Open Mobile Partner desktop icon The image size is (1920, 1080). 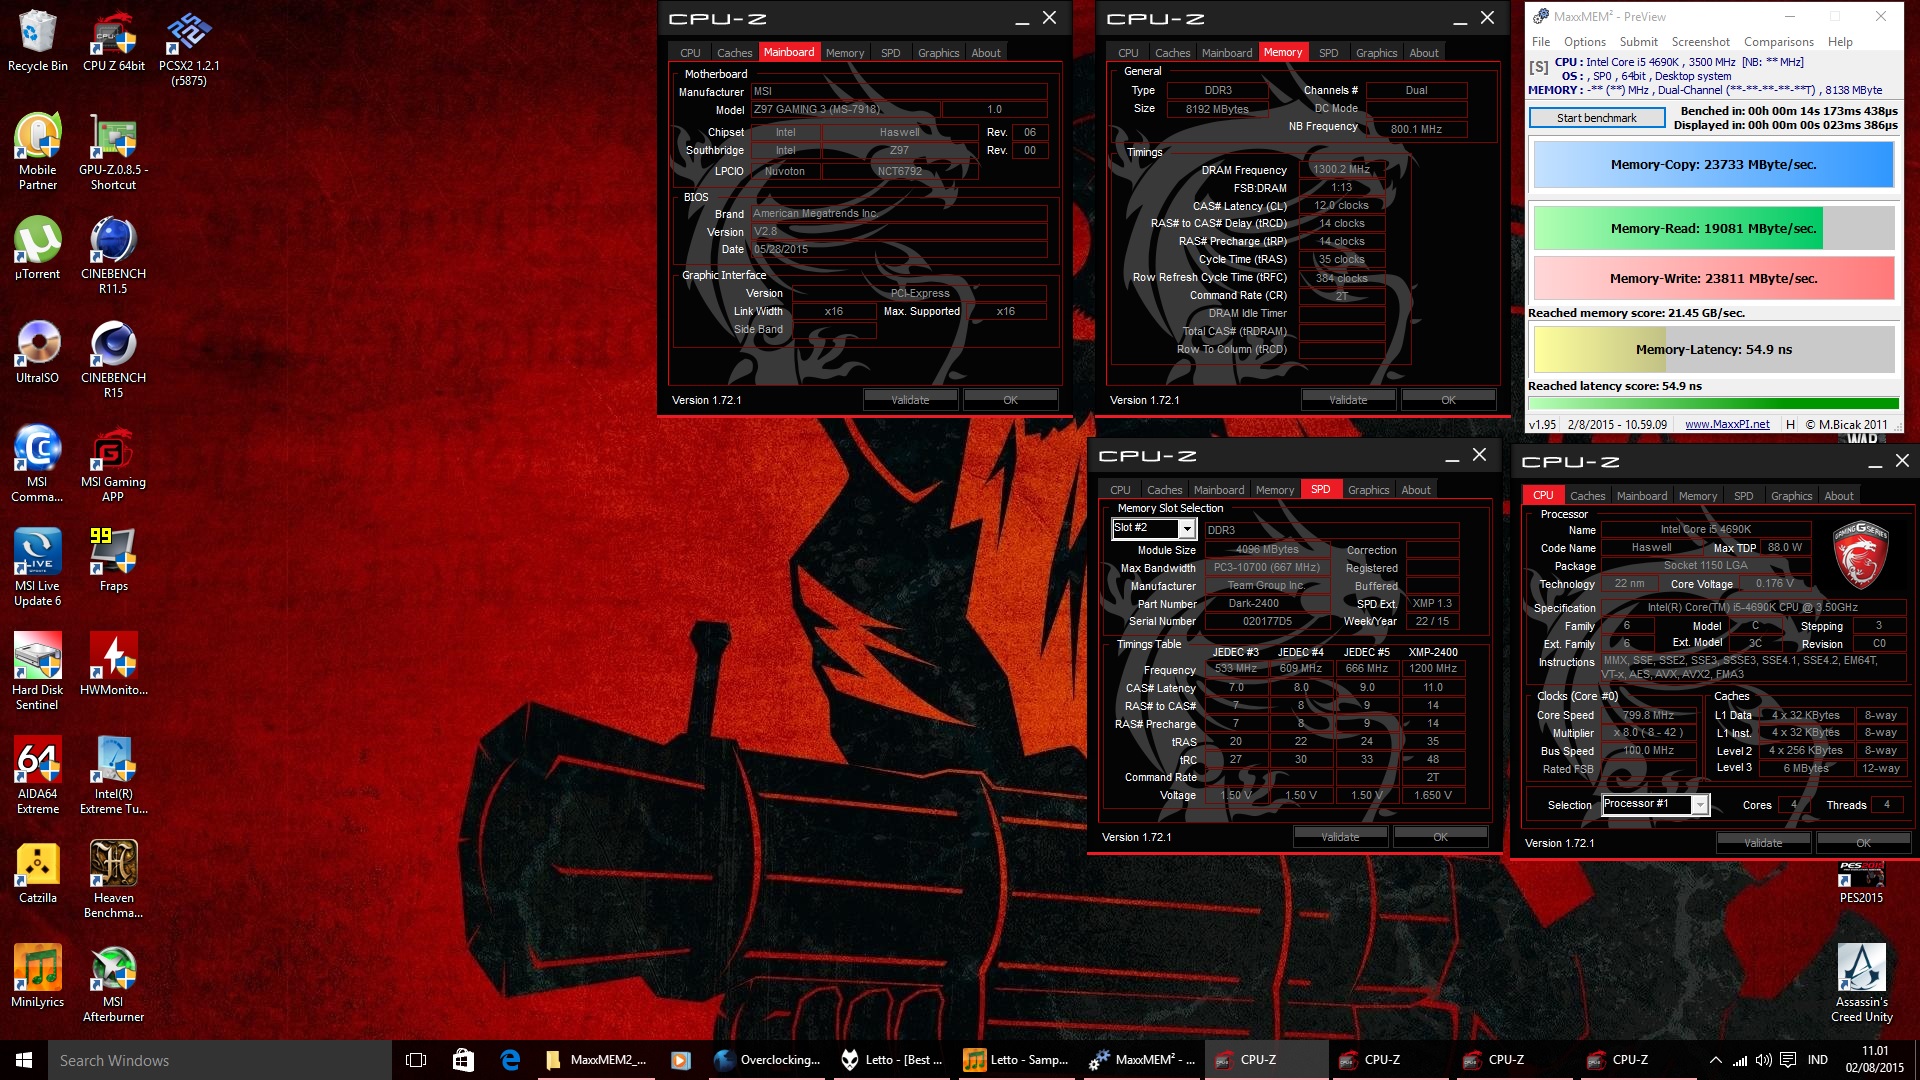click(x=38, y=151)
